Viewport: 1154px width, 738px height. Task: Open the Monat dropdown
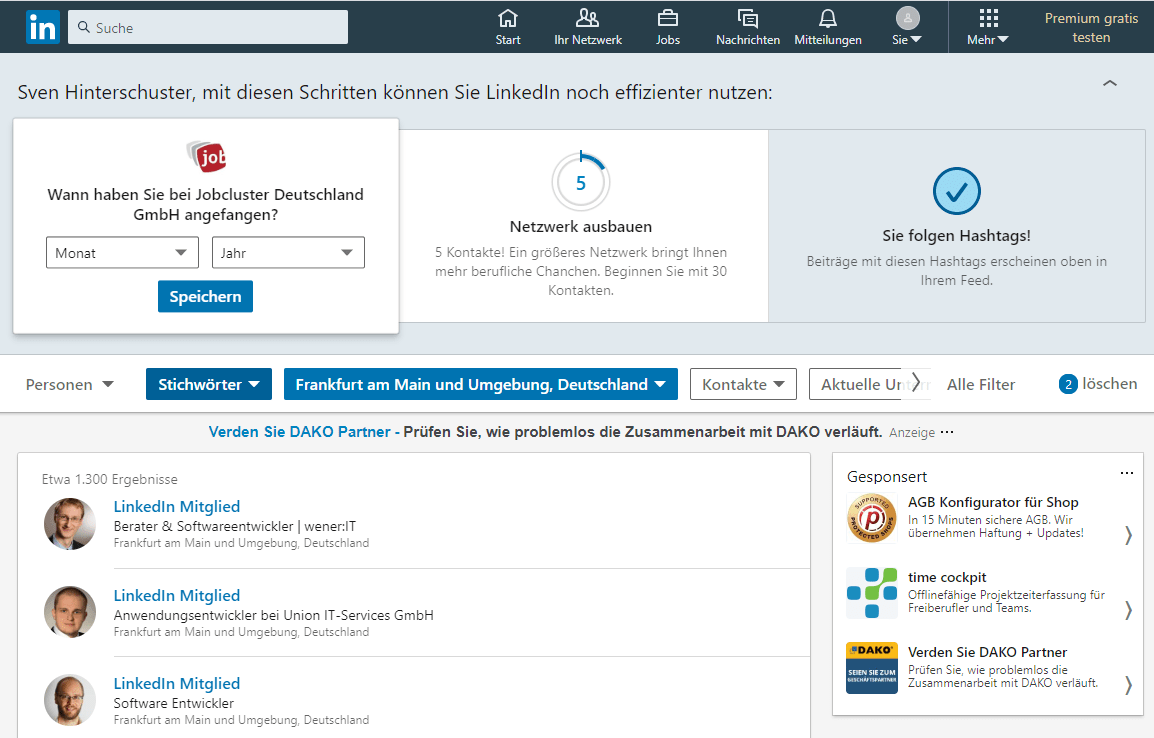pyautogui.click(x=121, y=252)
